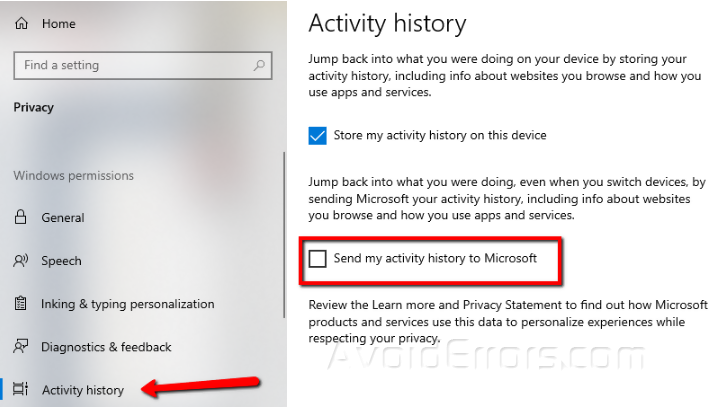Viewport: 718px width, 407px height.
Task: Go to Home settings label
Action: [x=59, y=24]
